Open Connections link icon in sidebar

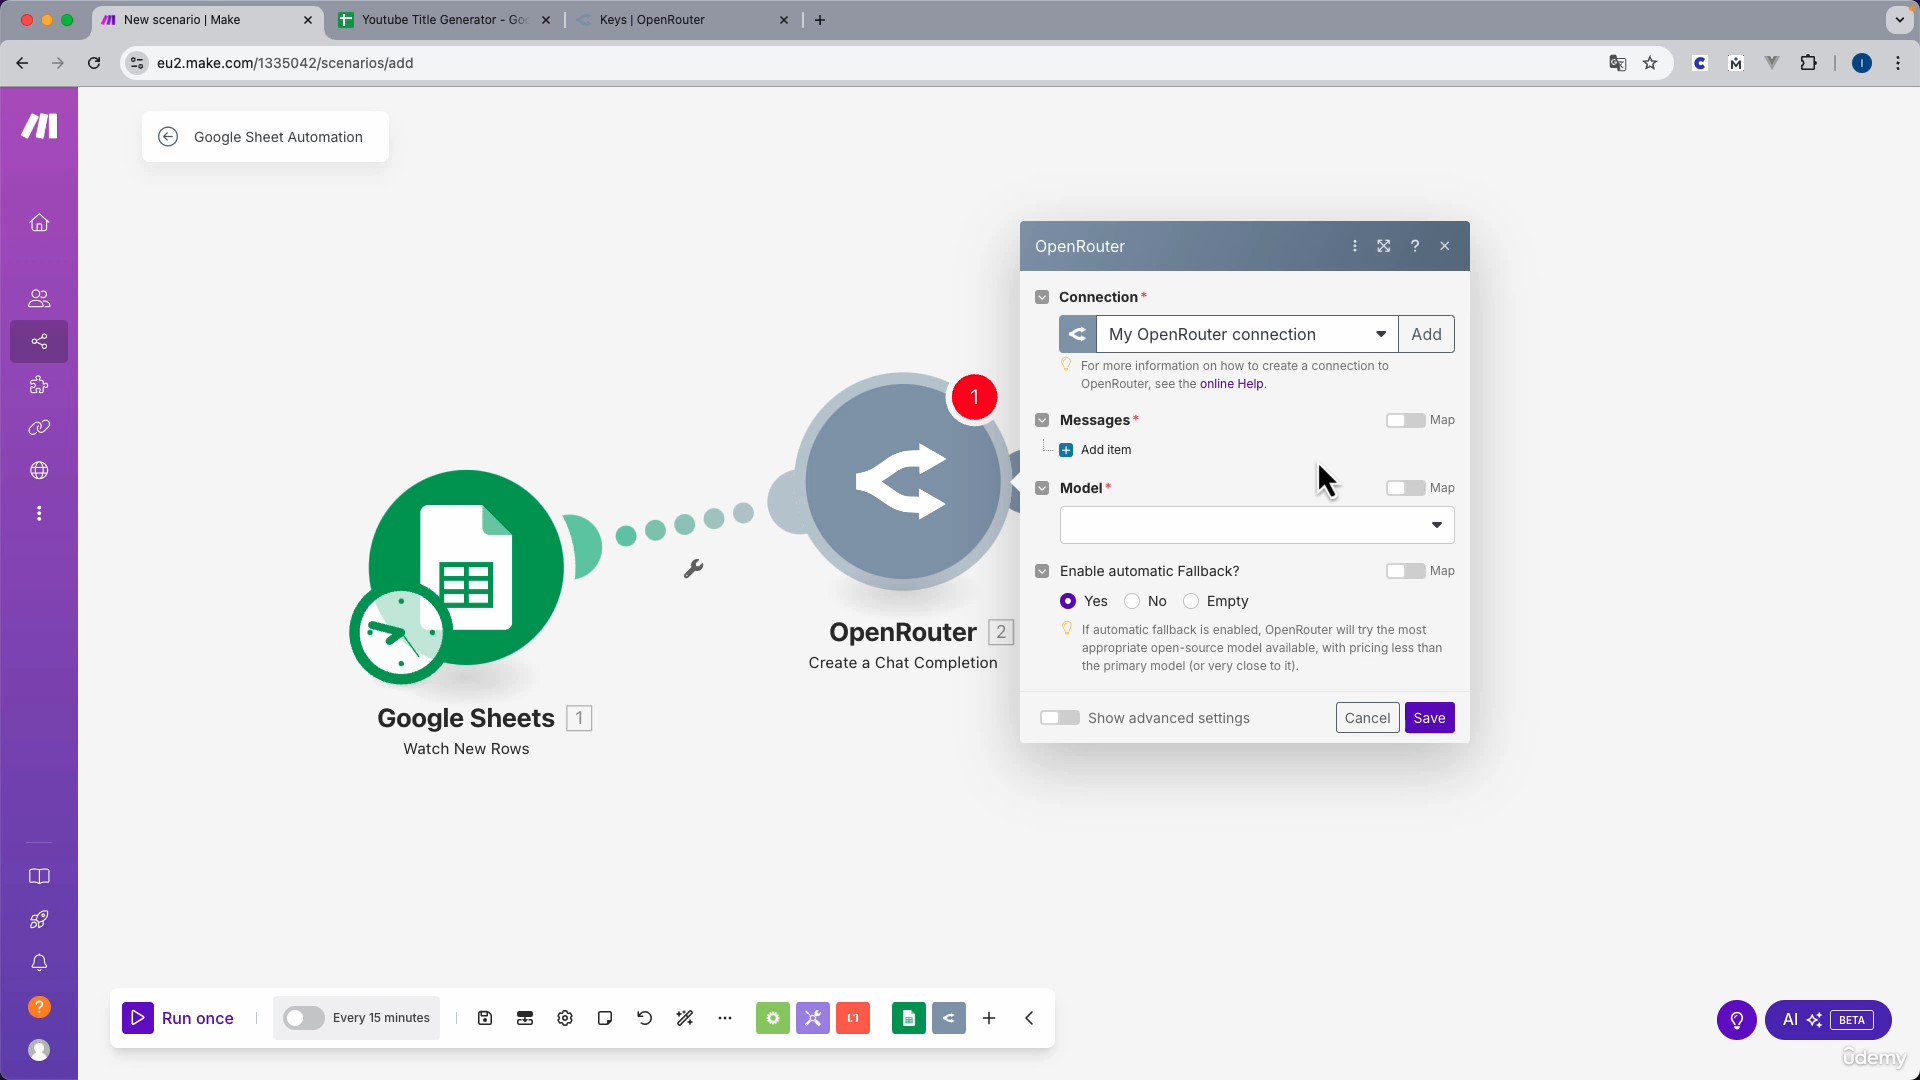tap(39, 428)
